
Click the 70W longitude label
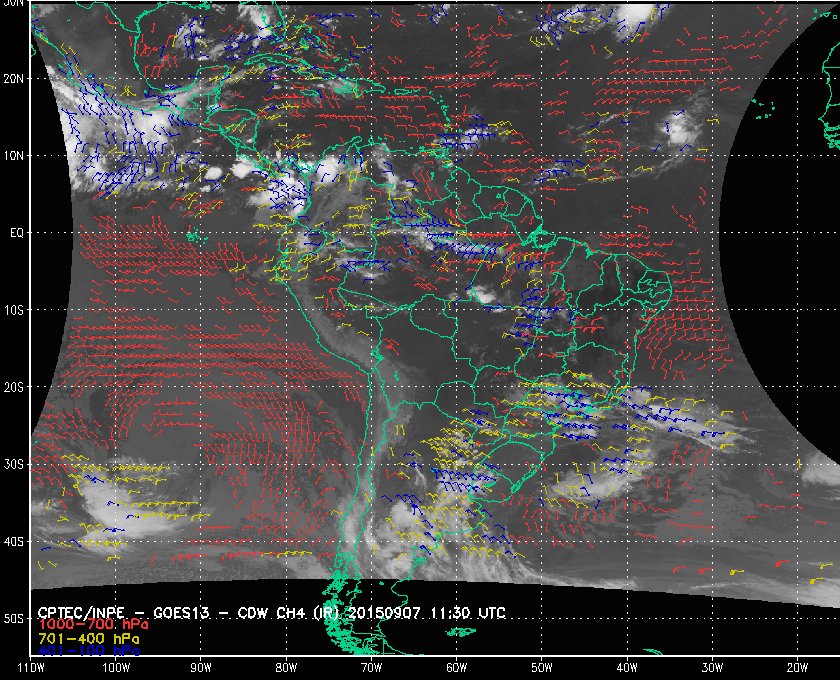coord(371,668)
